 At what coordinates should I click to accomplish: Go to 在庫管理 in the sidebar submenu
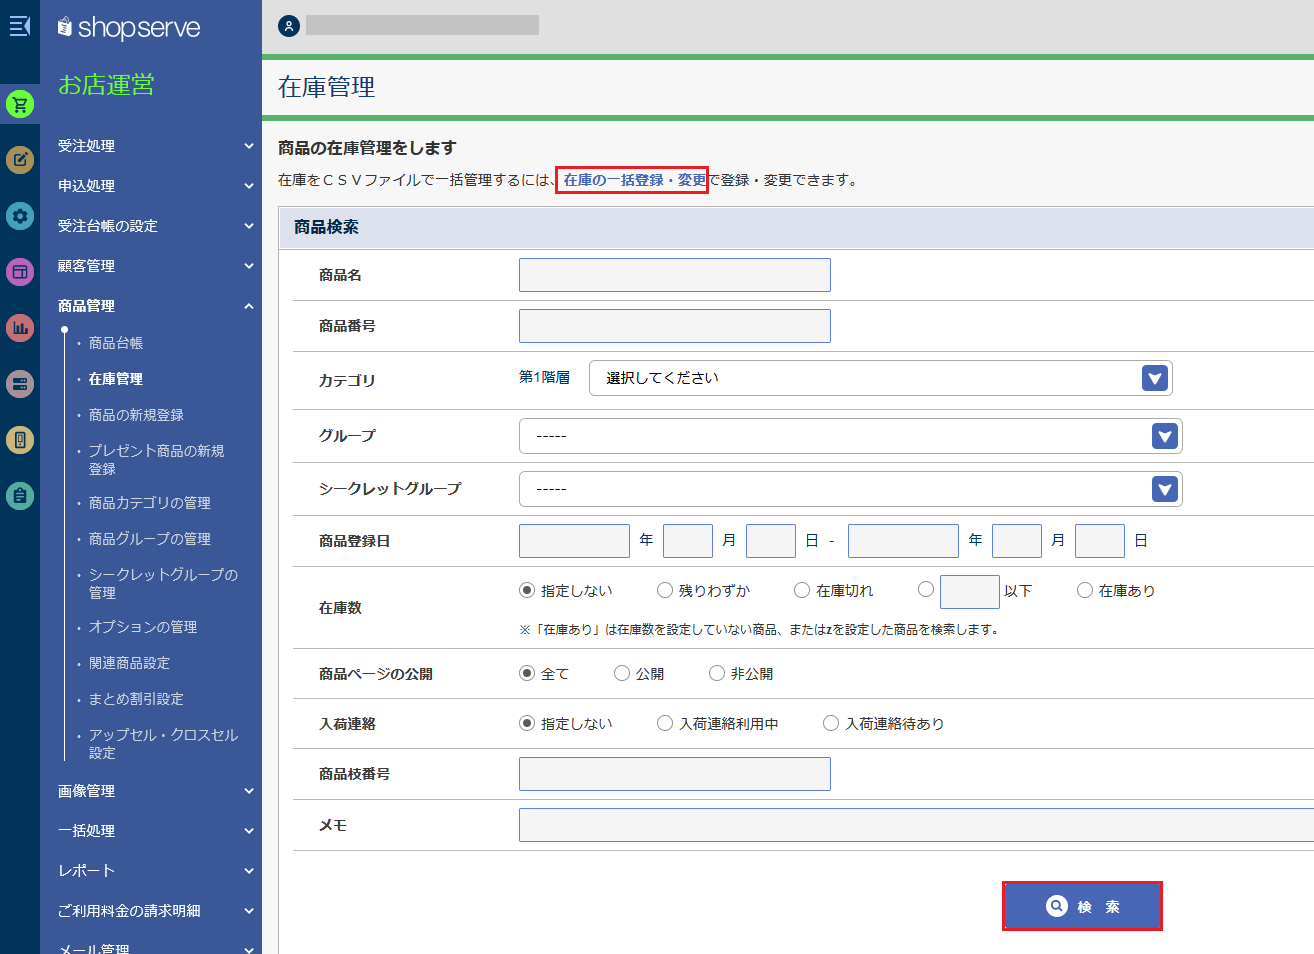click(x=116, y=379)
